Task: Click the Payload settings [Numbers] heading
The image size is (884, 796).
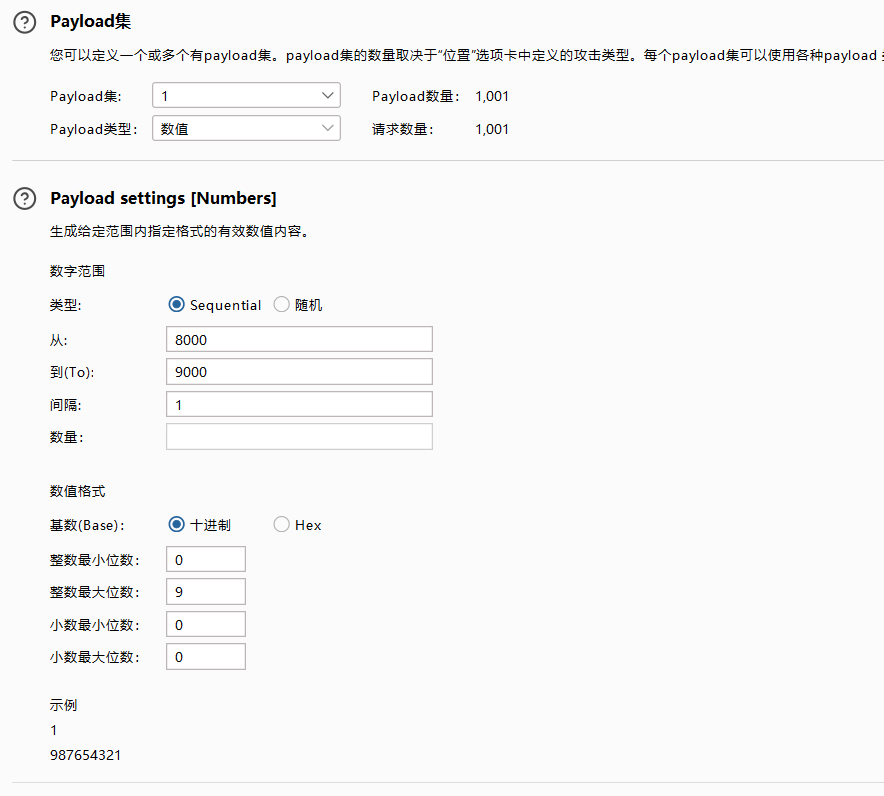Action: [163, 199]
